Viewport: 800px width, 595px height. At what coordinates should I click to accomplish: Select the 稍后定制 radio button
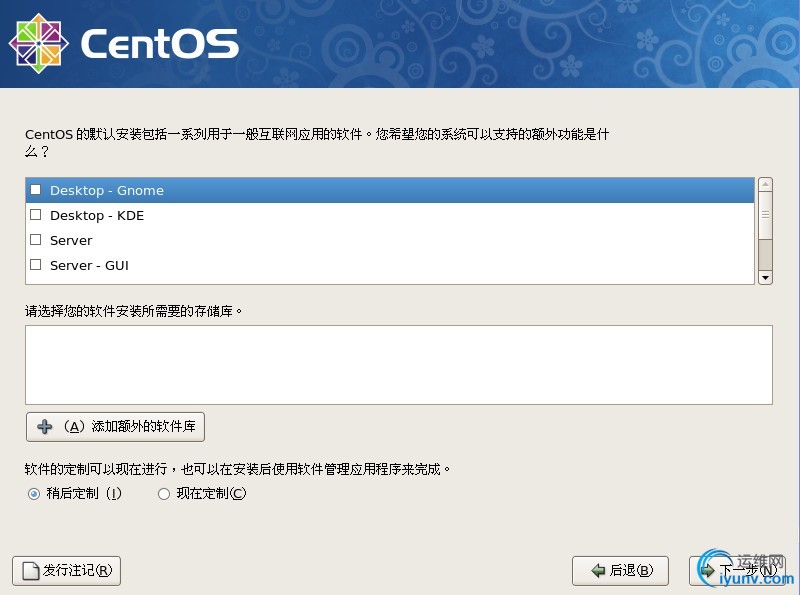pos(34,494)
